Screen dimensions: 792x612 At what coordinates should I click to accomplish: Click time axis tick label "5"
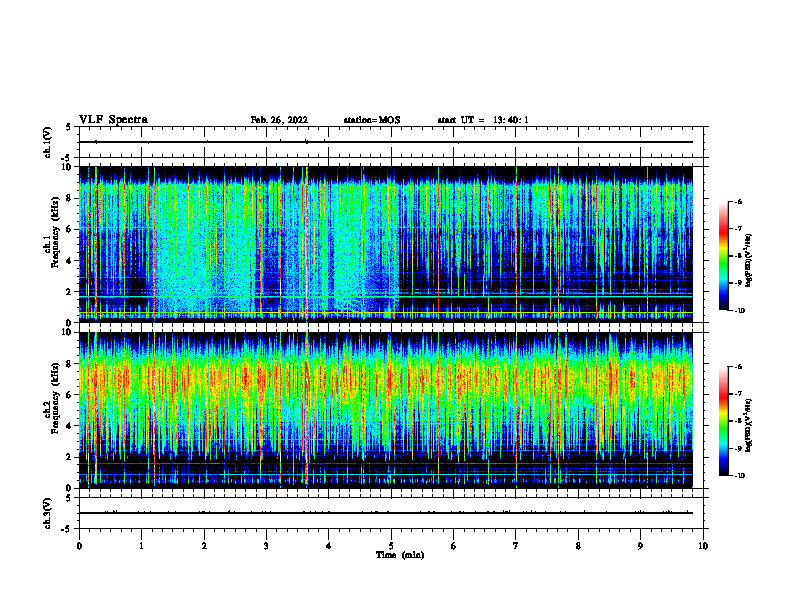click(x=391, y=546)
